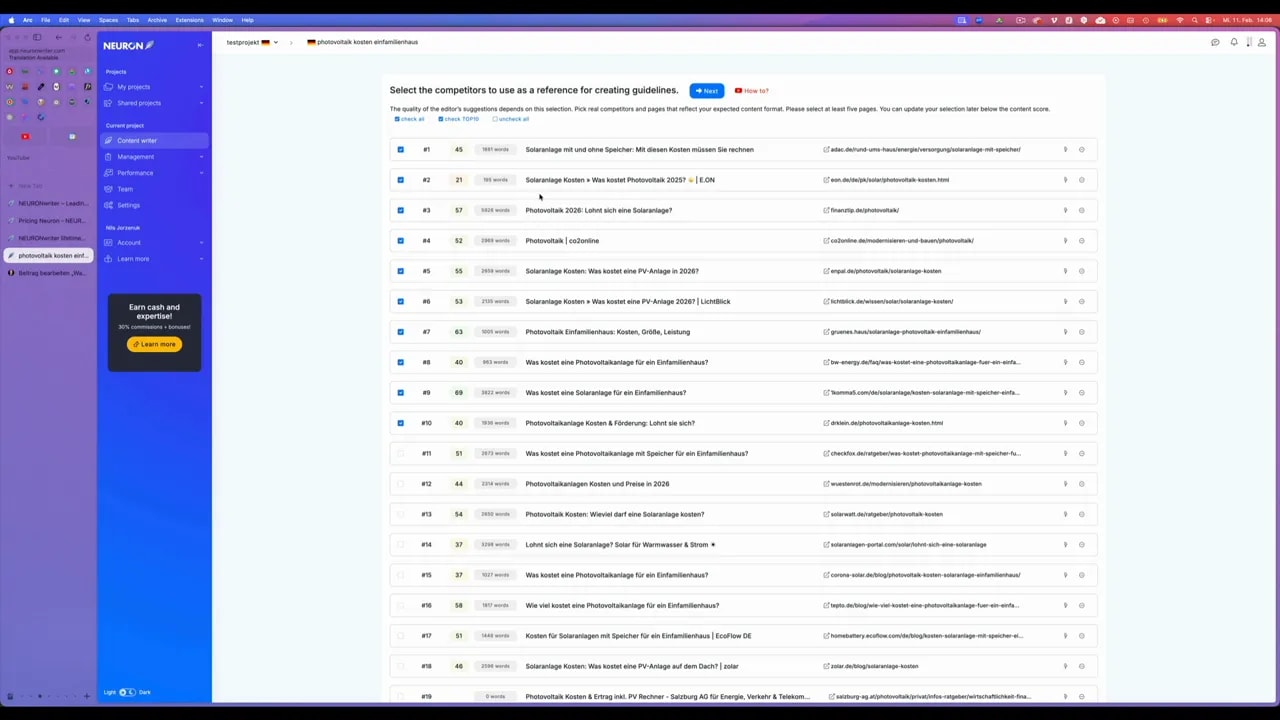
Task: Untick the checkbox for competitor #5
Action: pyautogui.click(x=400, y=270)
